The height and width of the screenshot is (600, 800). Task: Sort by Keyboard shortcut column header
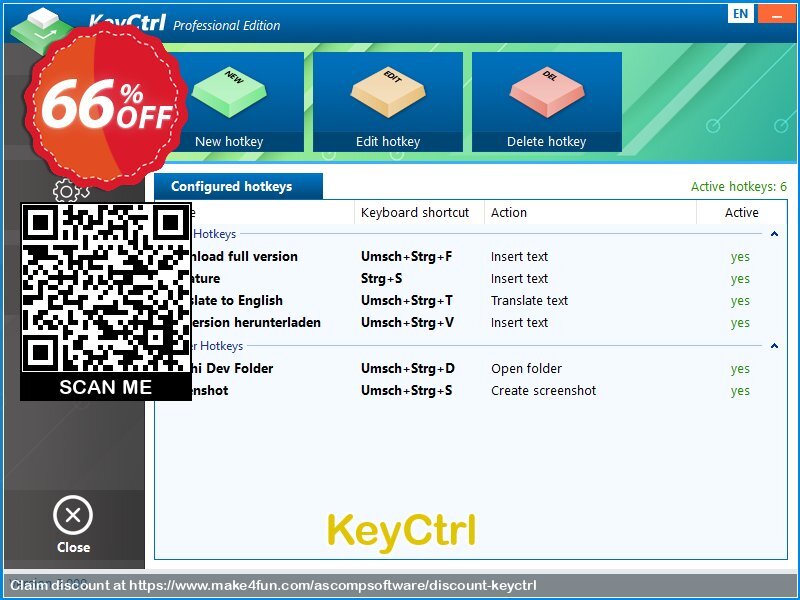point(414,212)
